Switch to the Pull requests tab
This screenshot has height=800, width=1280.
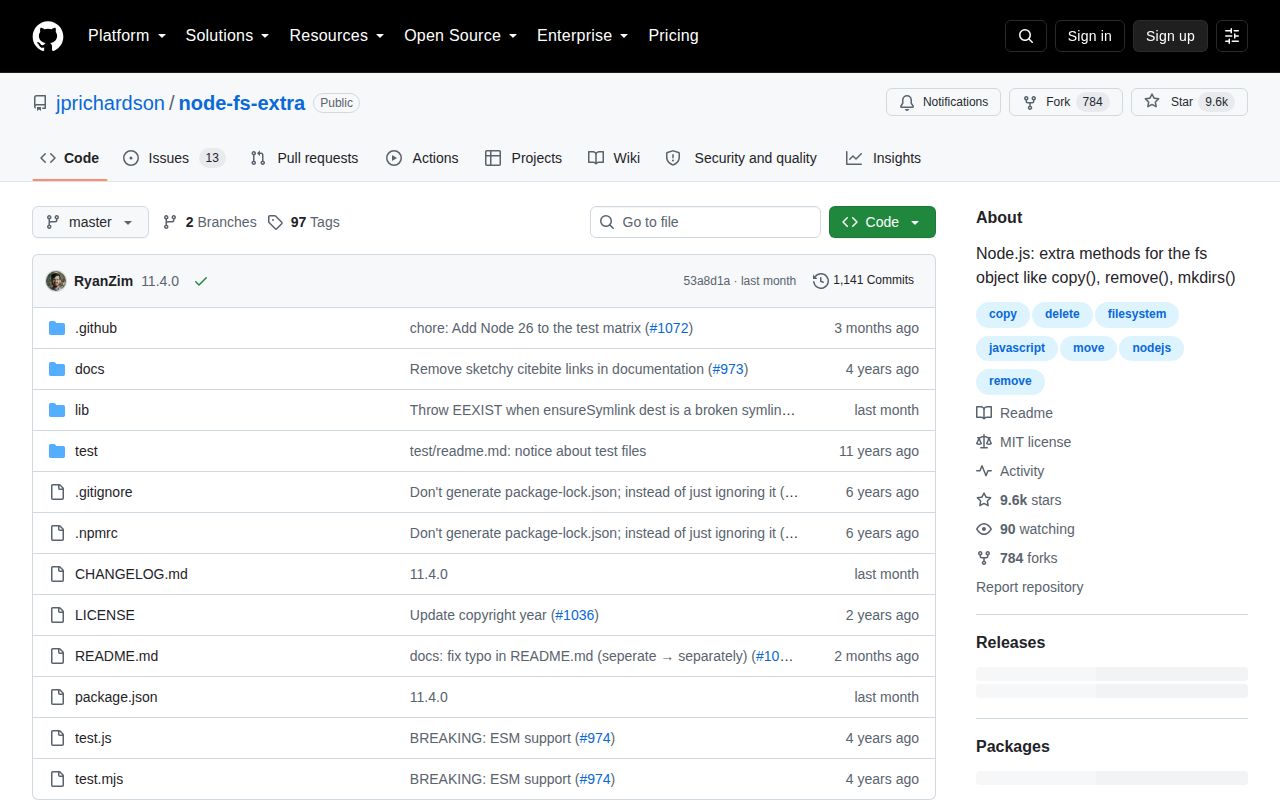[x=304, y=158]
